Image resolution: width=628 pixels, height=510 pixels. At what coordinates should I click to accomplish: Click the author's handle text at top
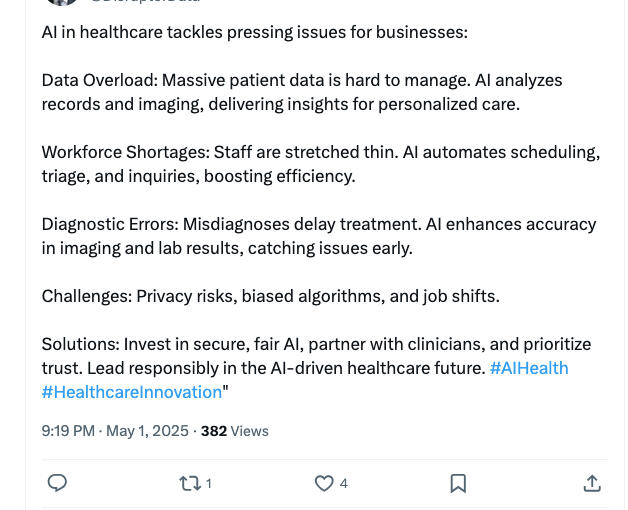[x=145, y=2]
